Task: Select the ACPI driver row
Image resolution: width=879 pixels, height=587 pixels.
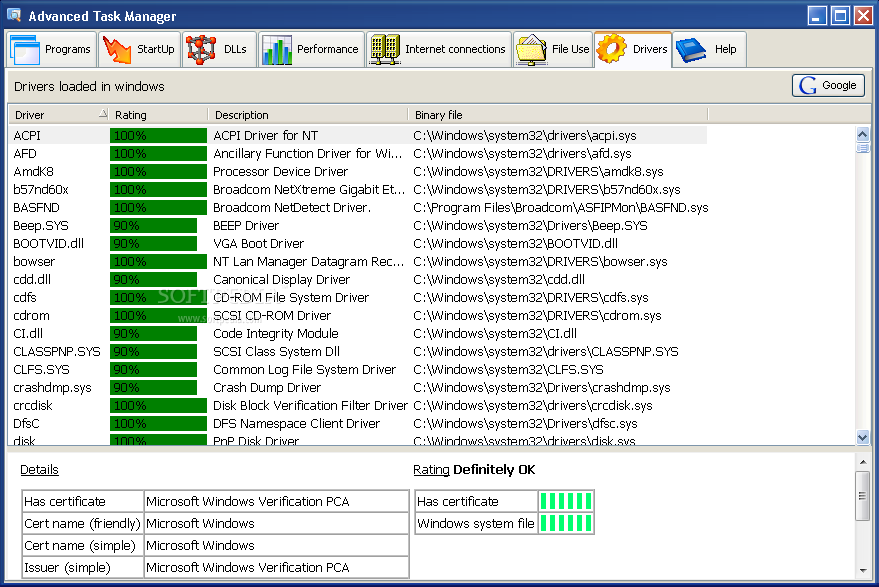Action: coord(358,136)
